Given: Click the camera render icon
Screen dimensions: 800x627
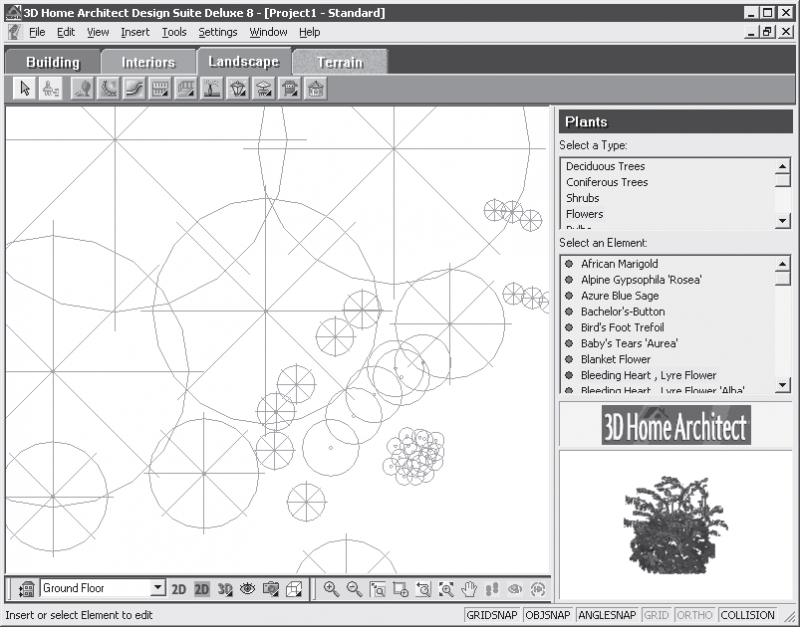Looking at the screenshot, I should coord(270,589).
